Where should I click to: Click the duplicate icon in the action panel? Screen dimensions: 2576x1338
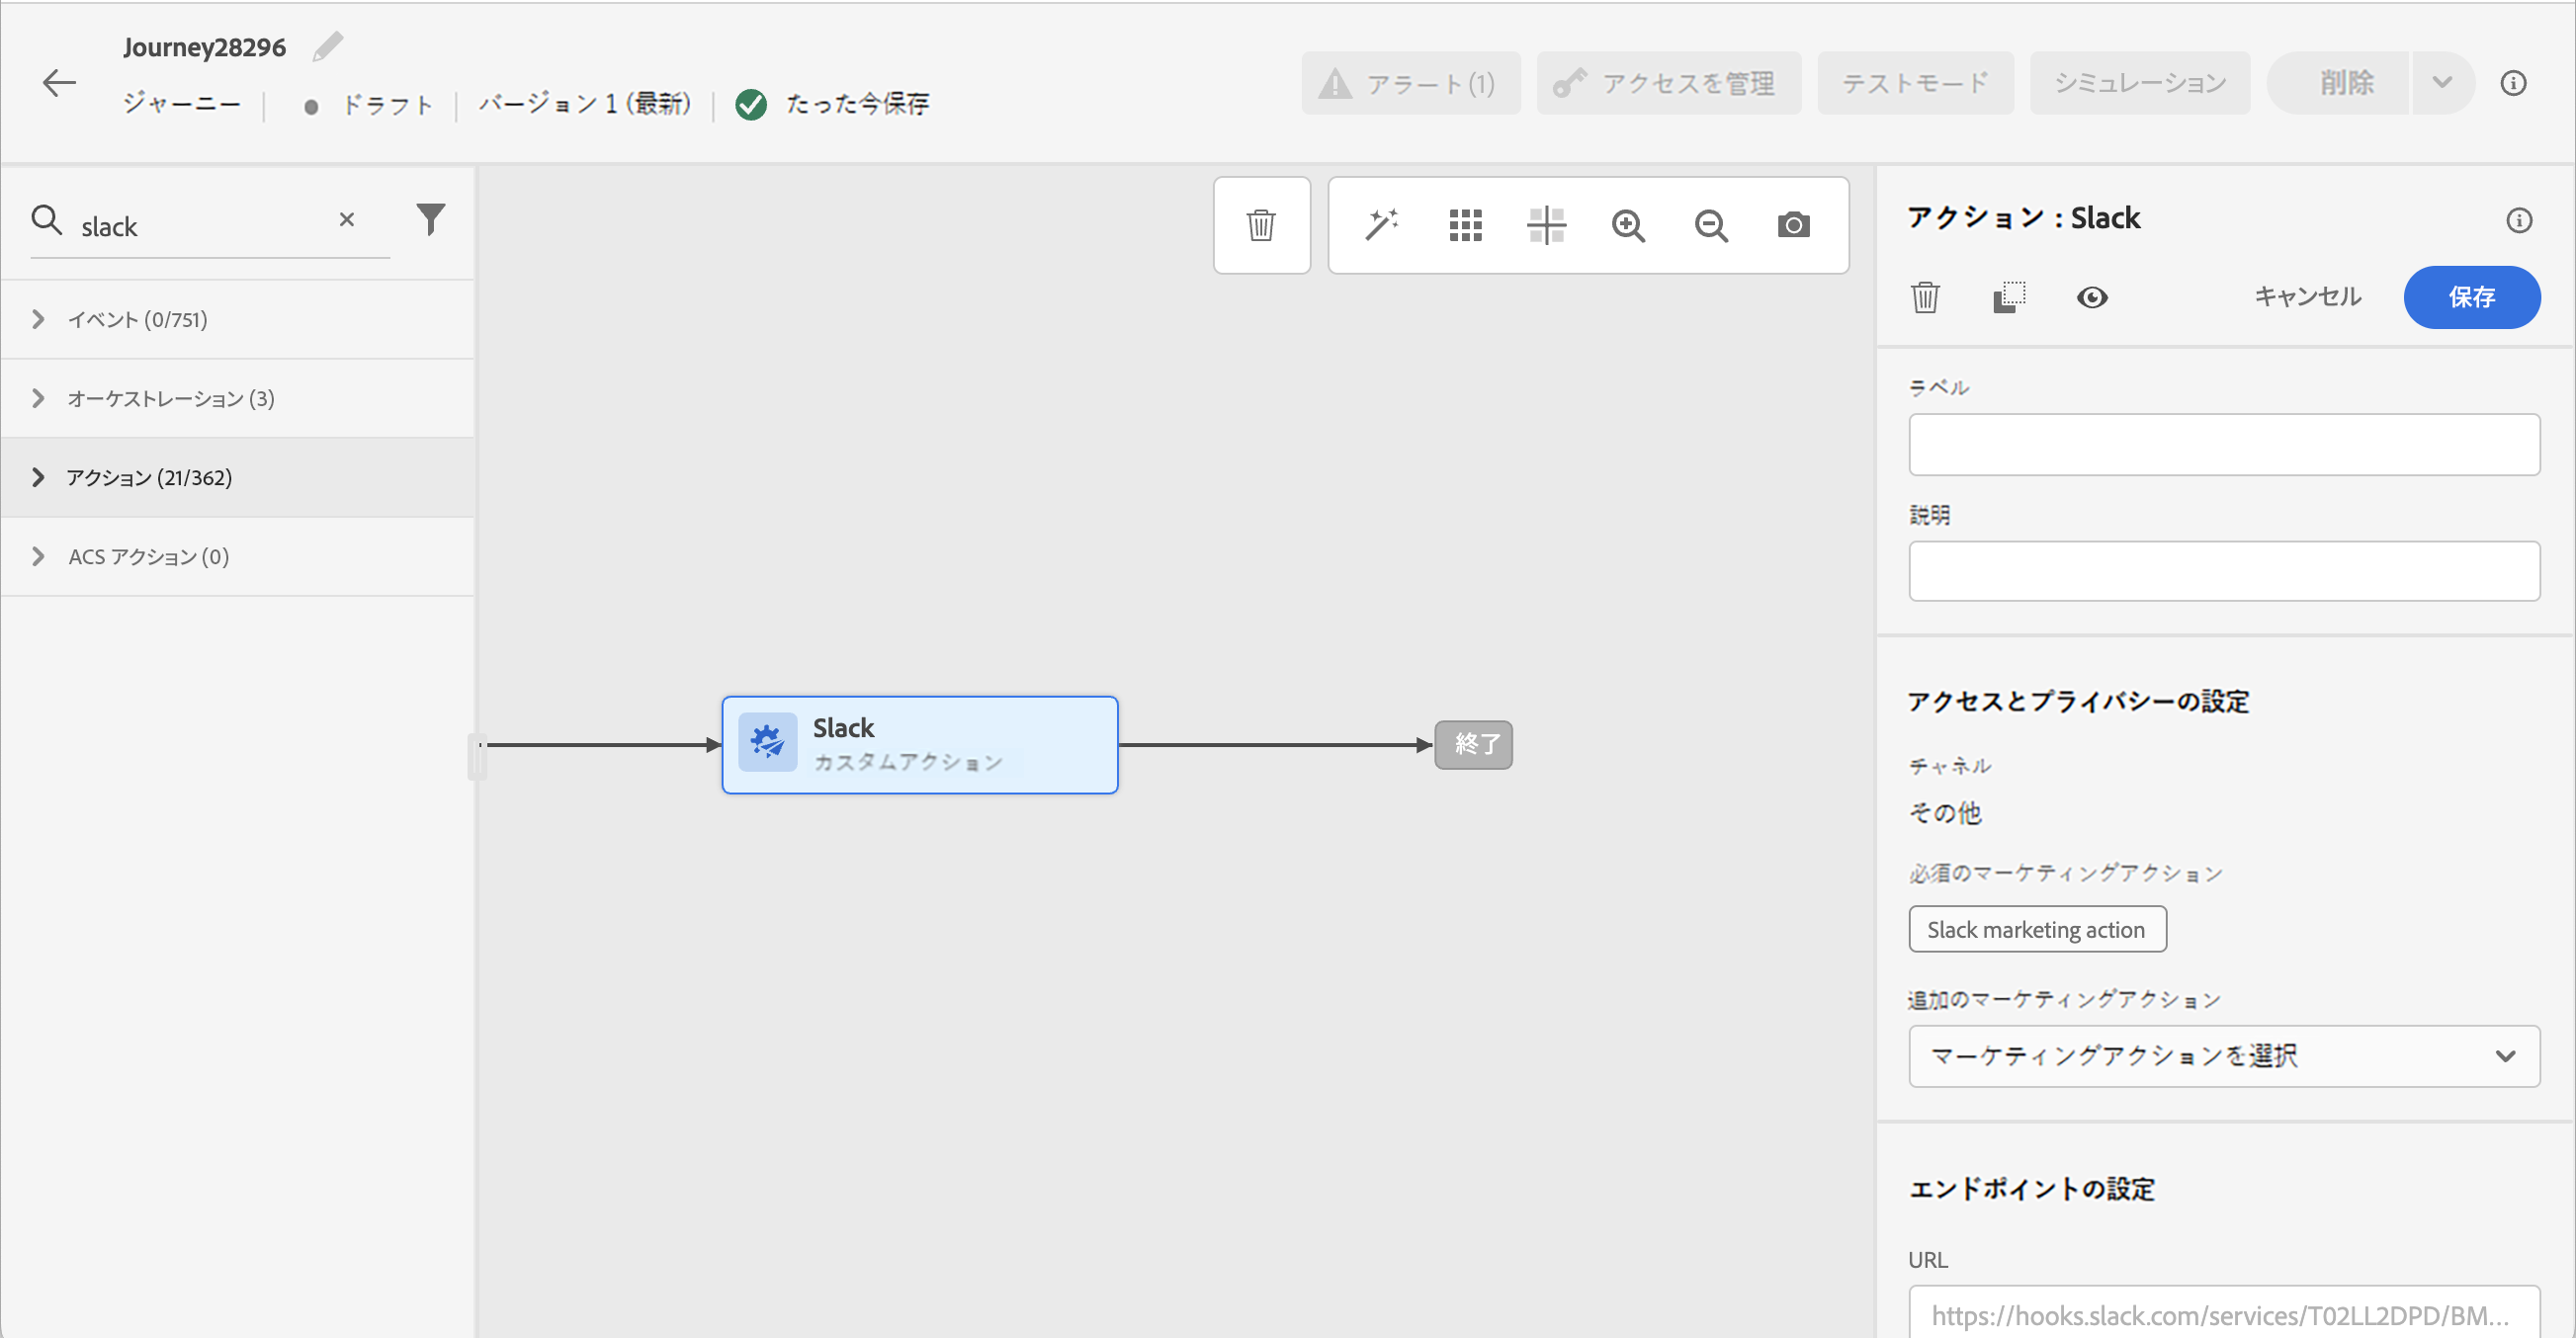point(2008,297)
